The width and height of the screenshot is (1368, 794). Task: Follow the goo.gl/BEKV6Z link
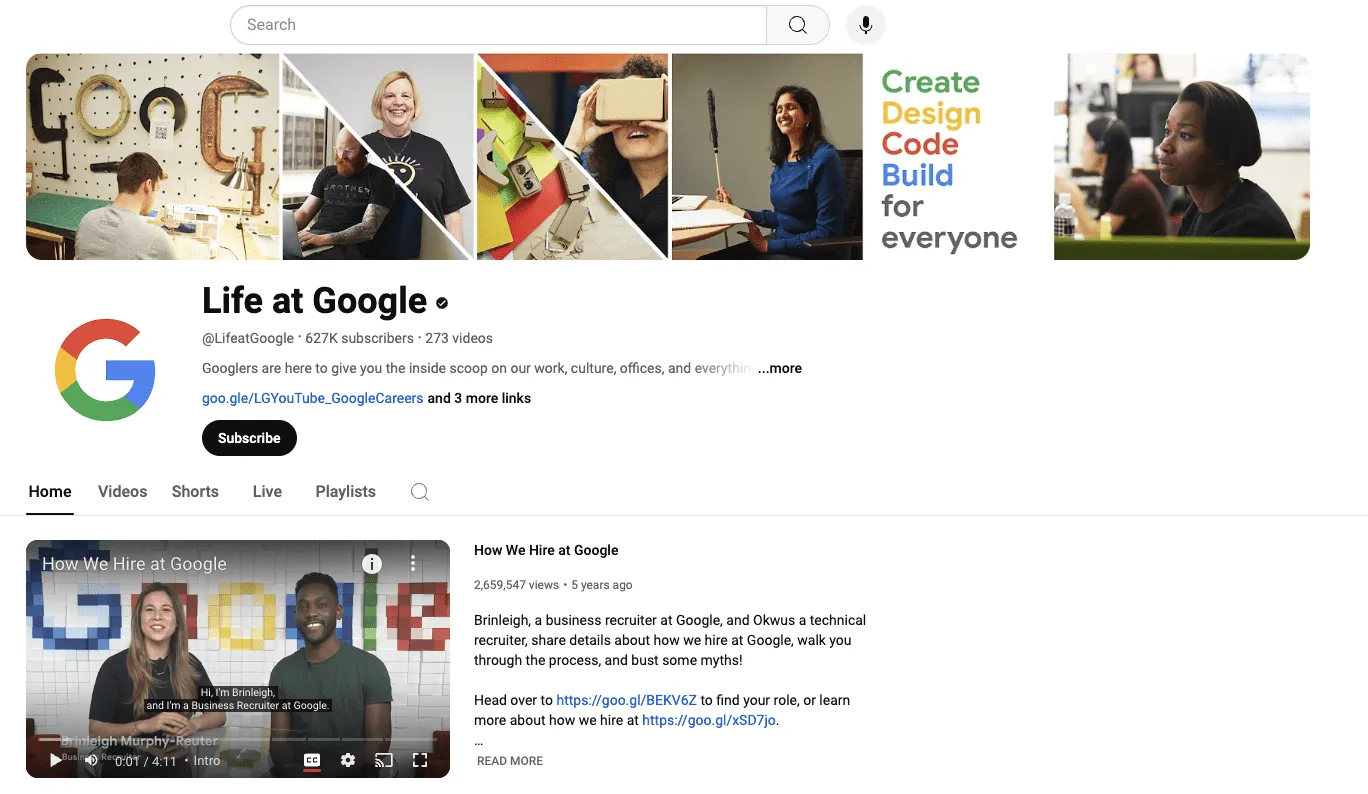pos(626,700)
